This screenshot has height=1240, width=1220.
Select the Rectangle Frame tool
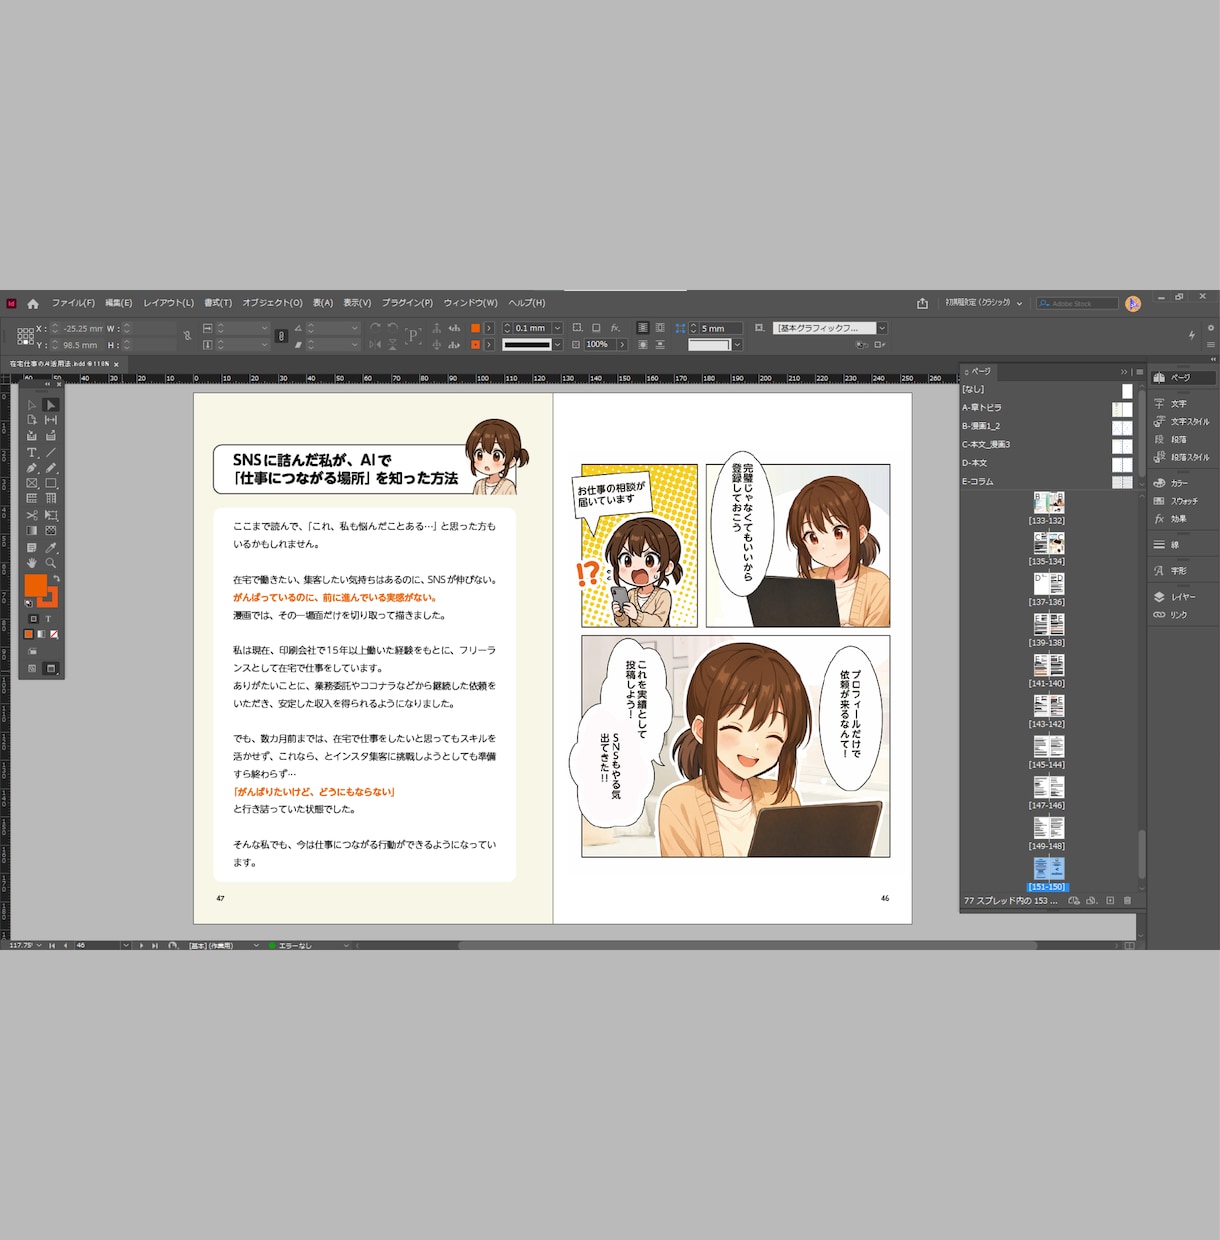31,483
